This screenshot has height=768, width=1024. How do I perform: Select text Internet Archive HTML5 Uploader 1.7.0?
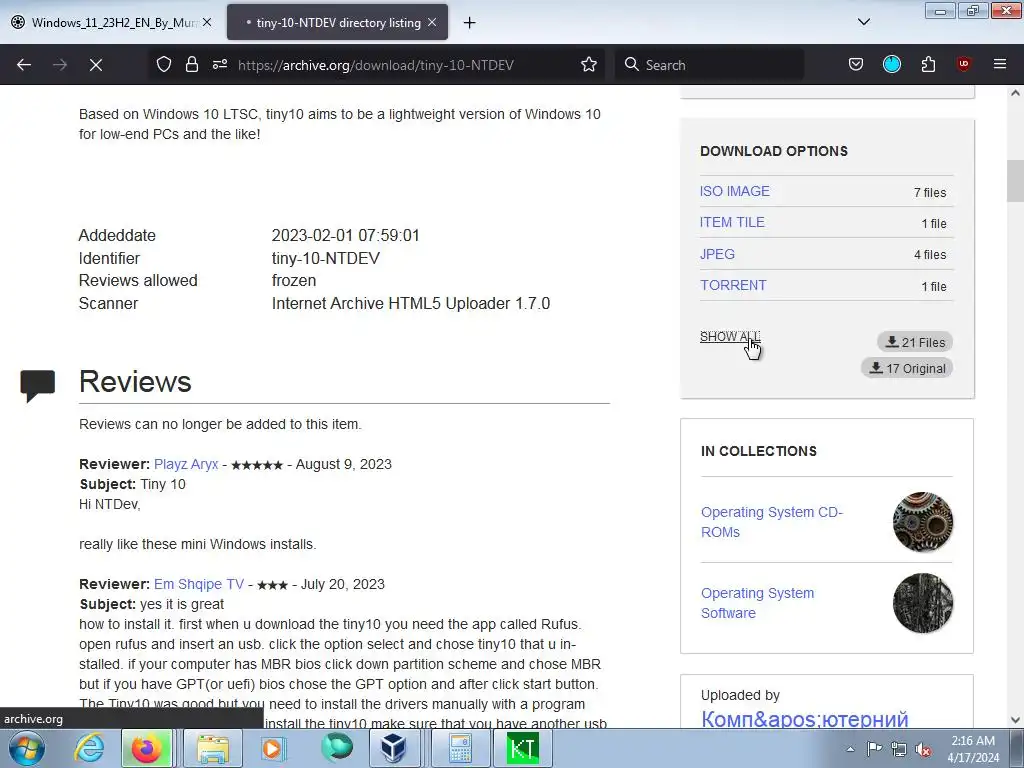click(x=411, y=304)
